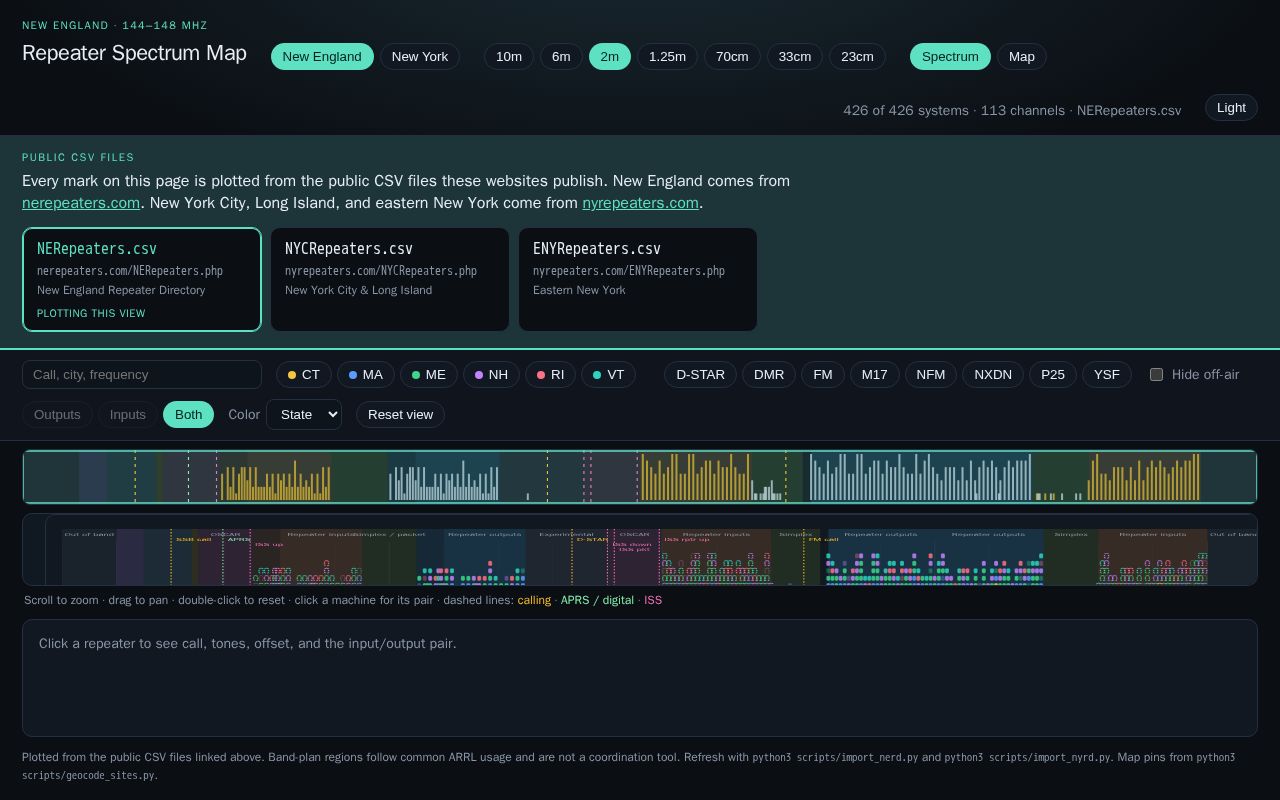Select the 23cm band
Viewport: 1280px width, 800px height.
coord(857,56)
